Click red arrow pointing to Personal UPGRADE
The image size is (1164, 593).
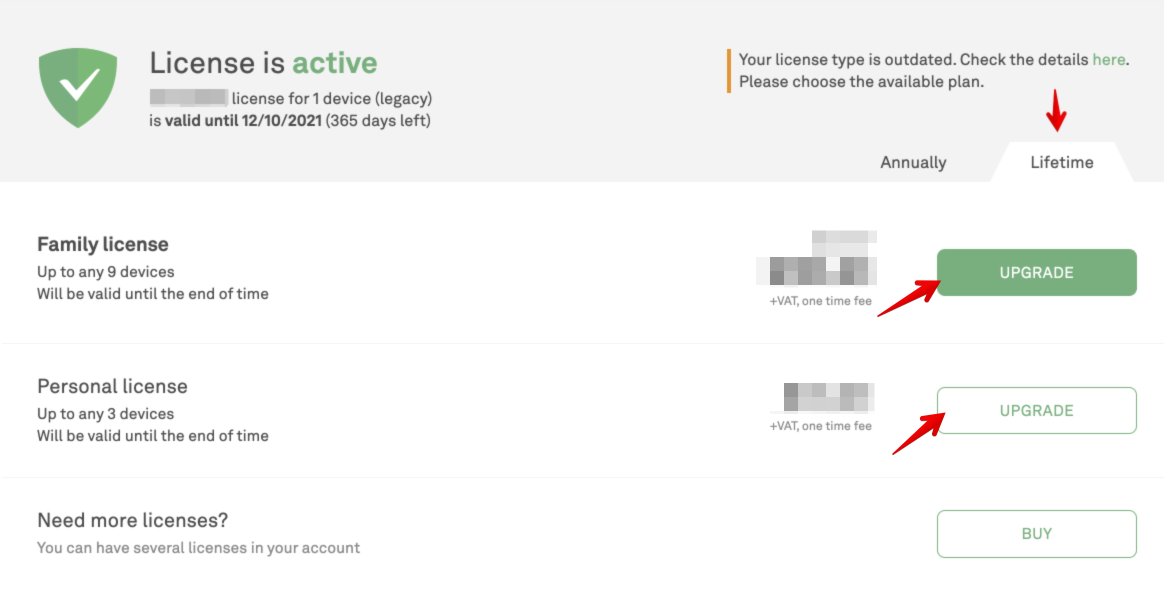click(918, 434)
